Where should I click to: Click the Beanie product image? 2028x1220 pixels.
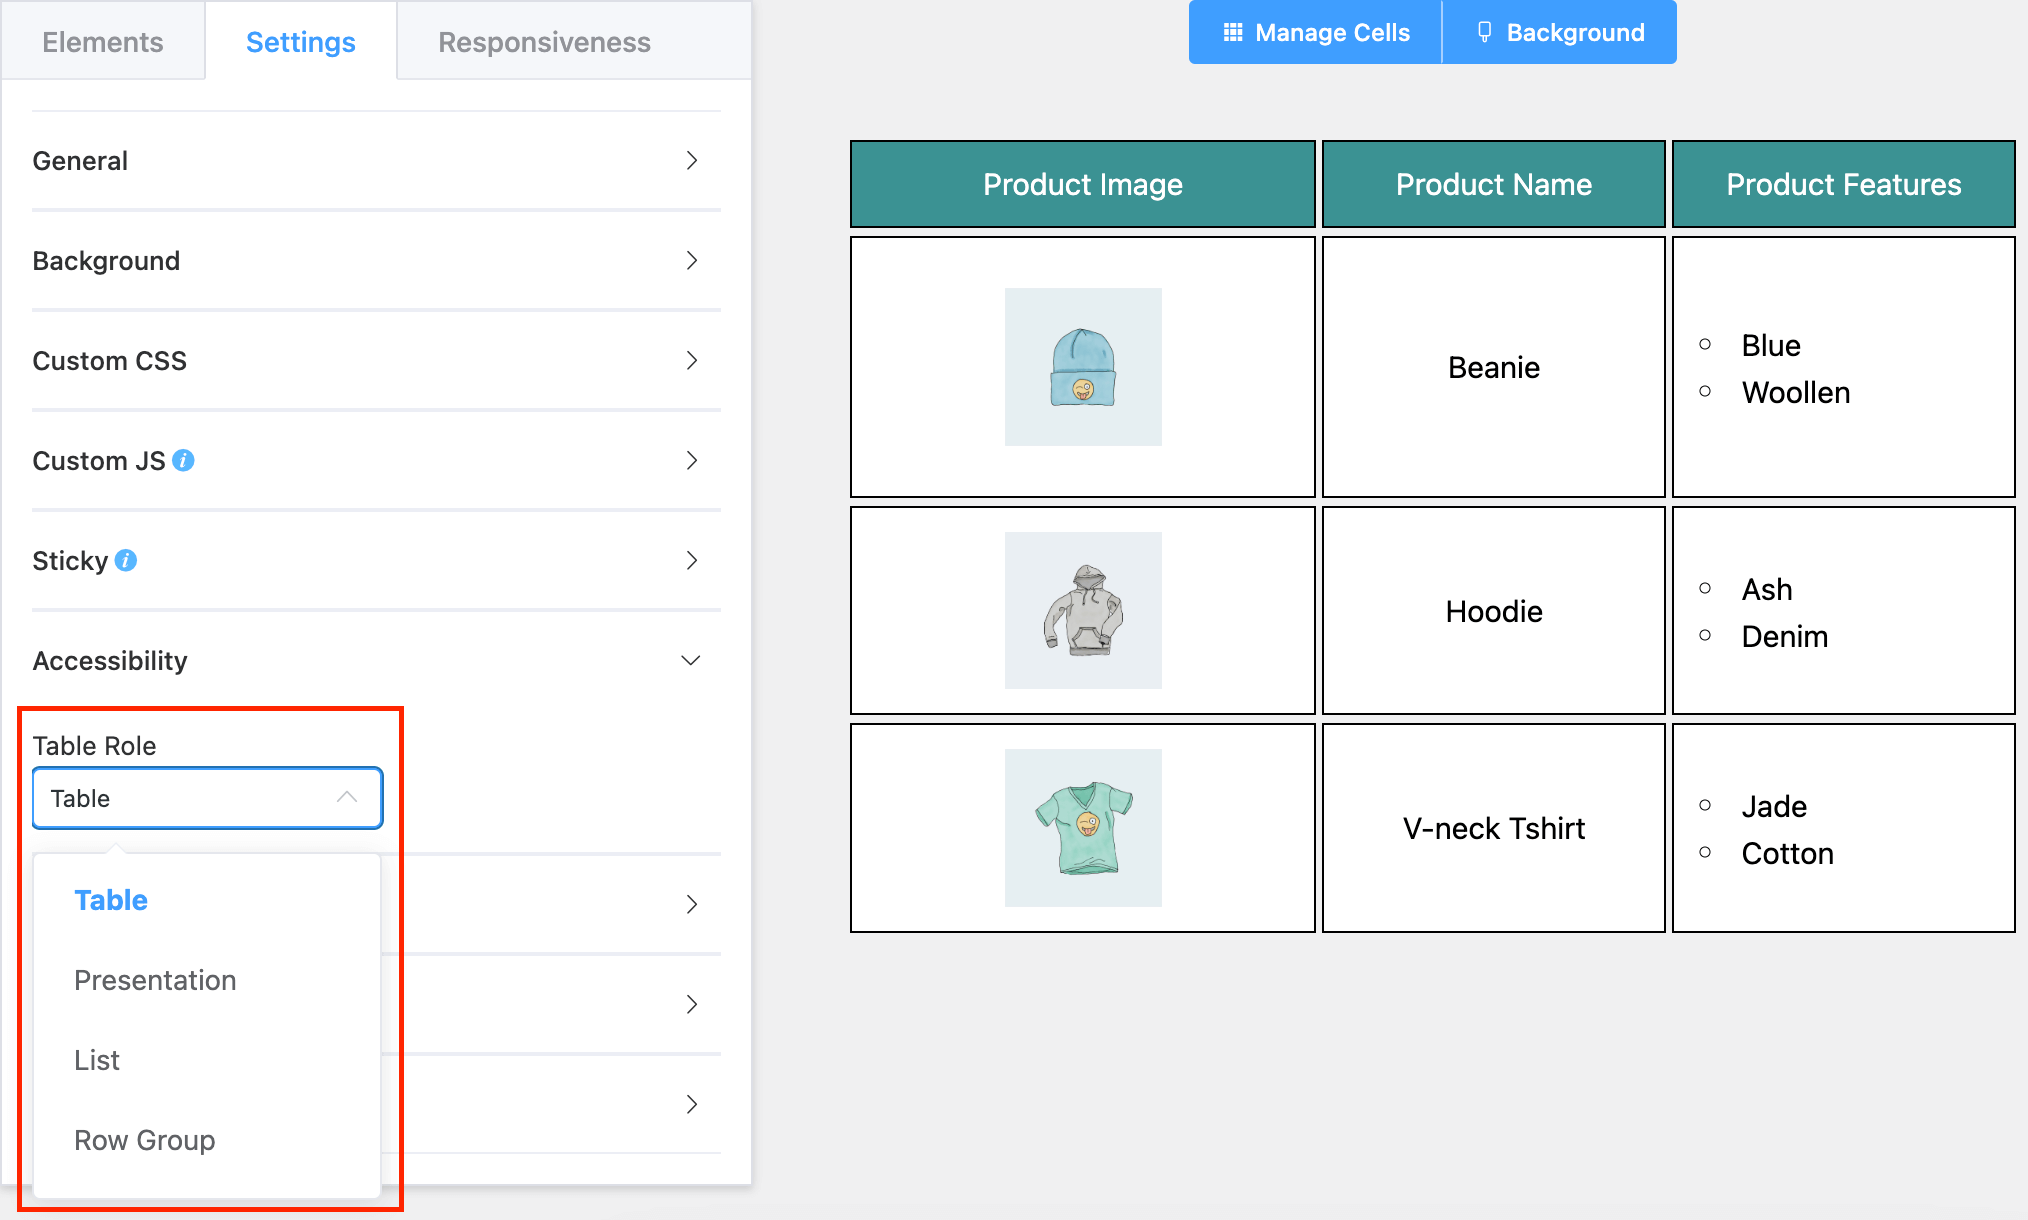click(1082, 367)
